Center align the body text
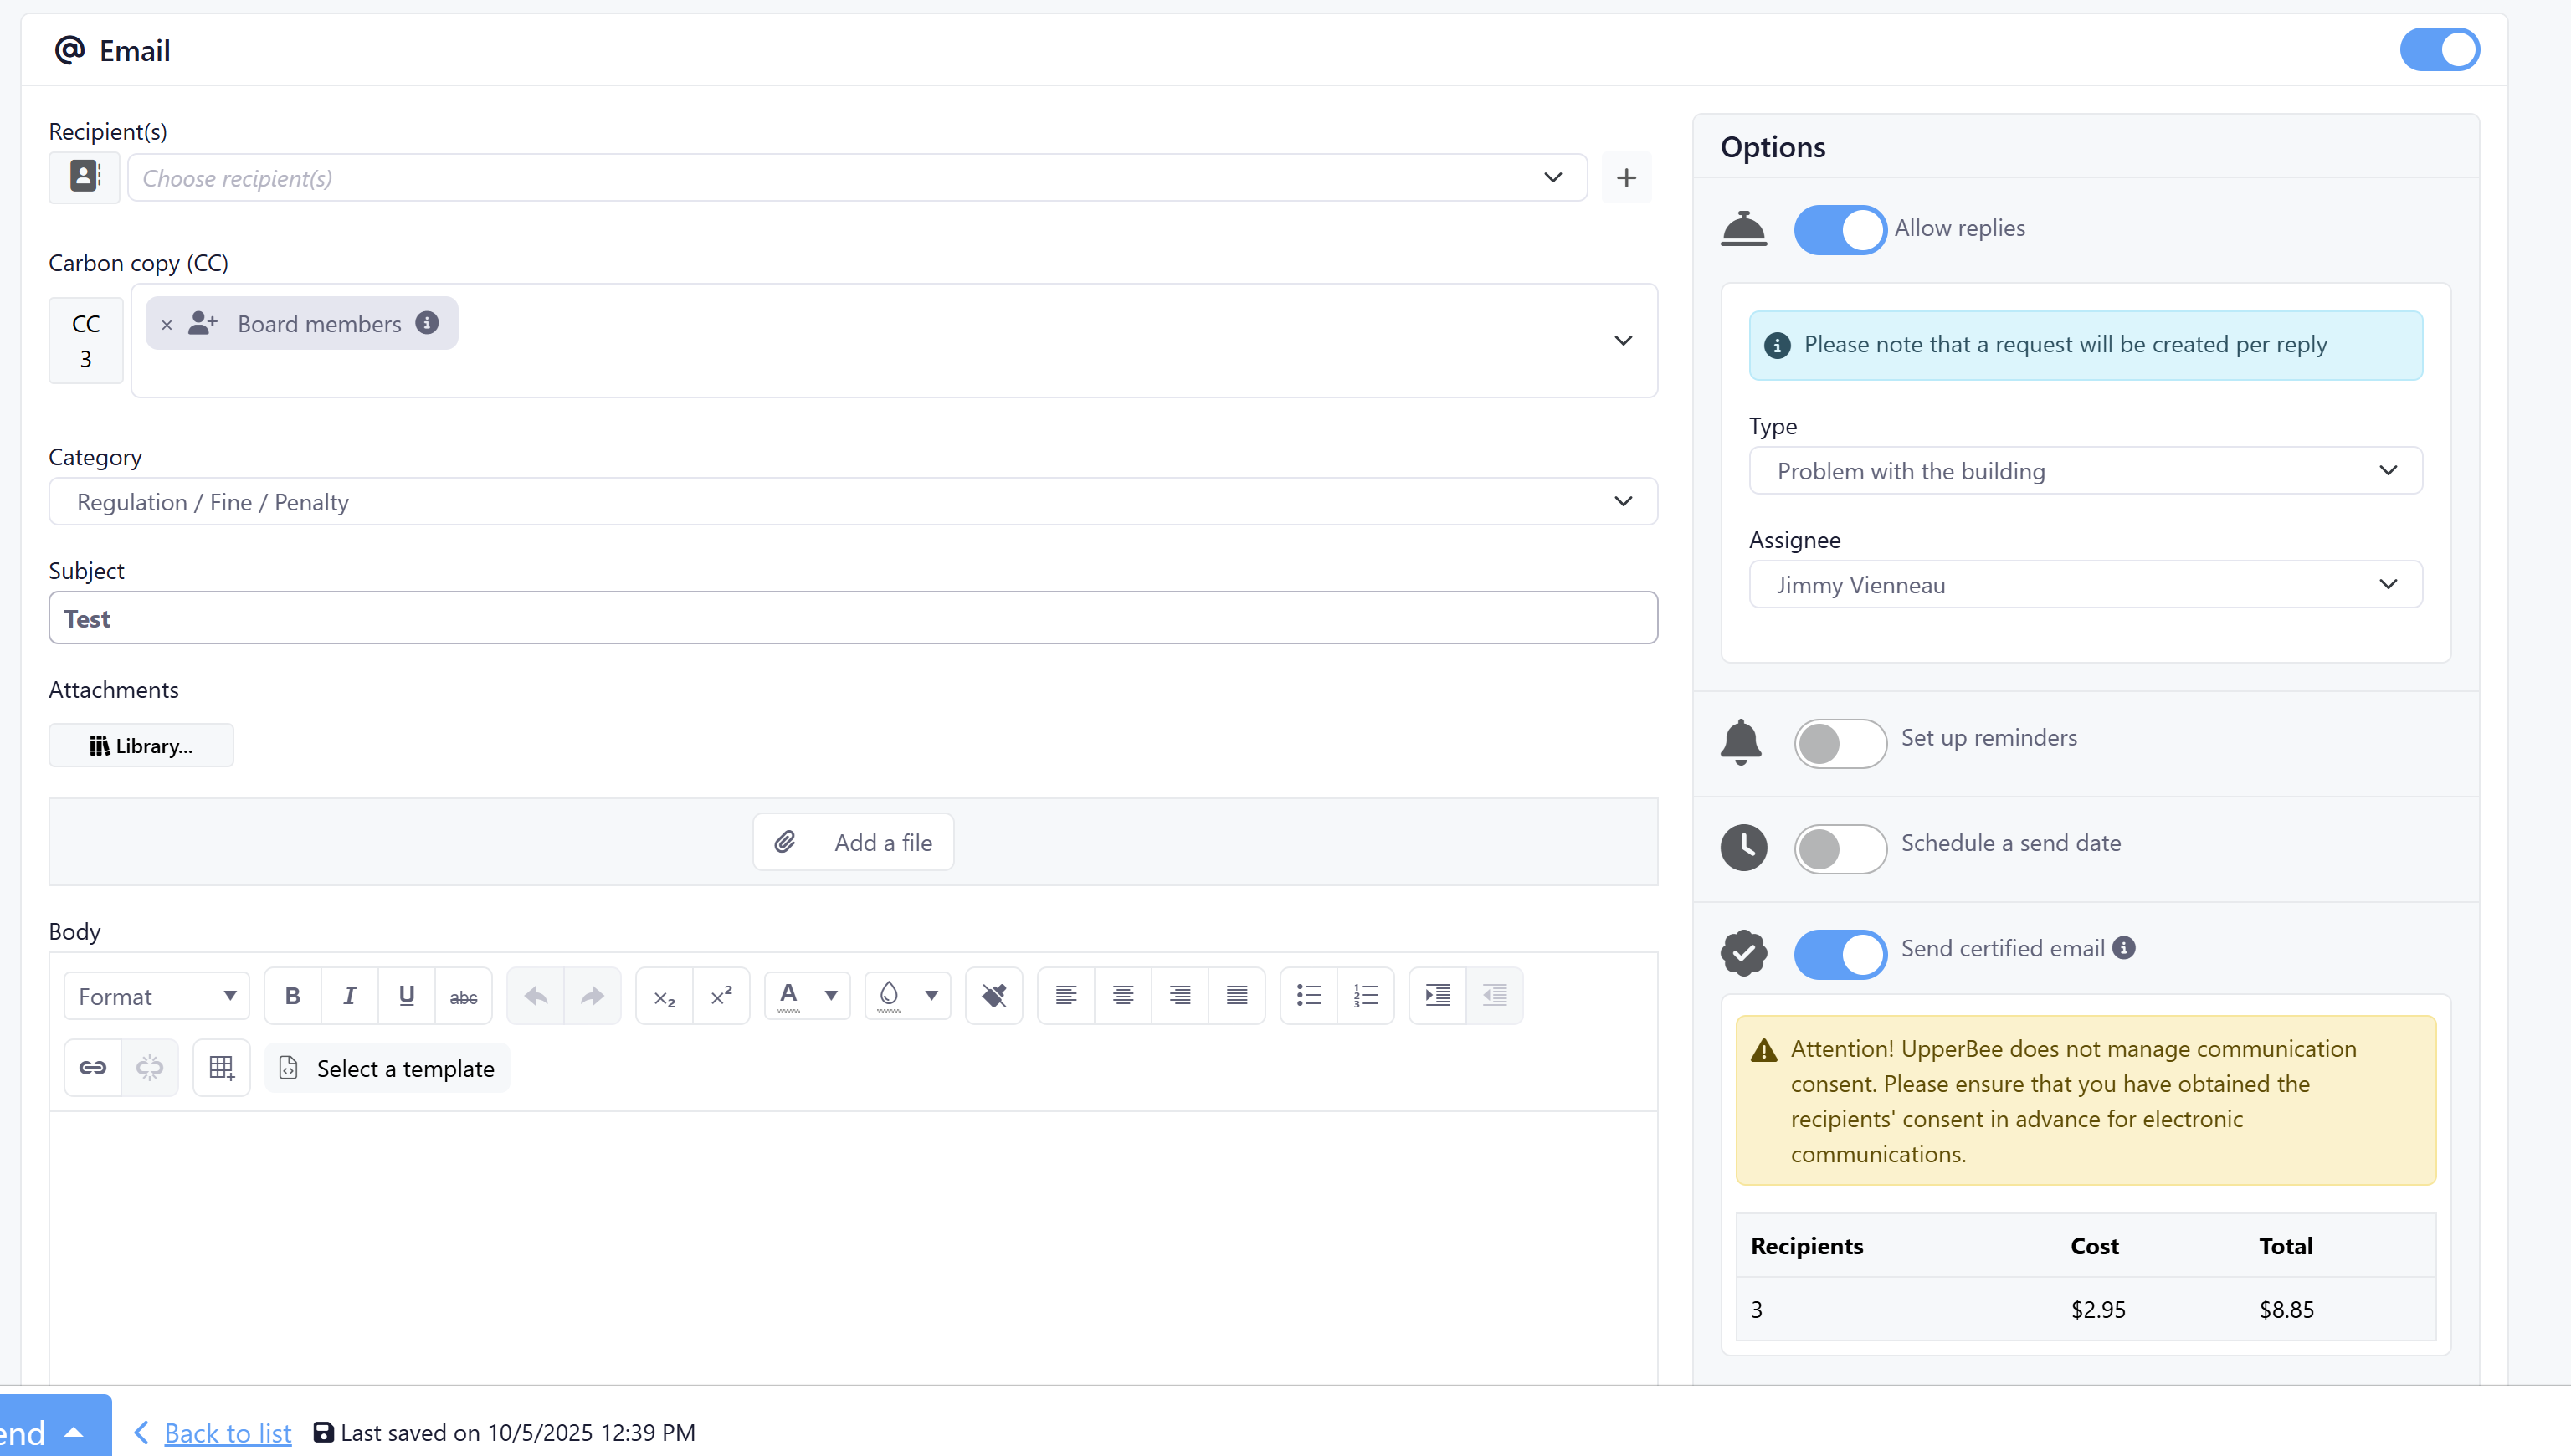 tap(1123, 996)
